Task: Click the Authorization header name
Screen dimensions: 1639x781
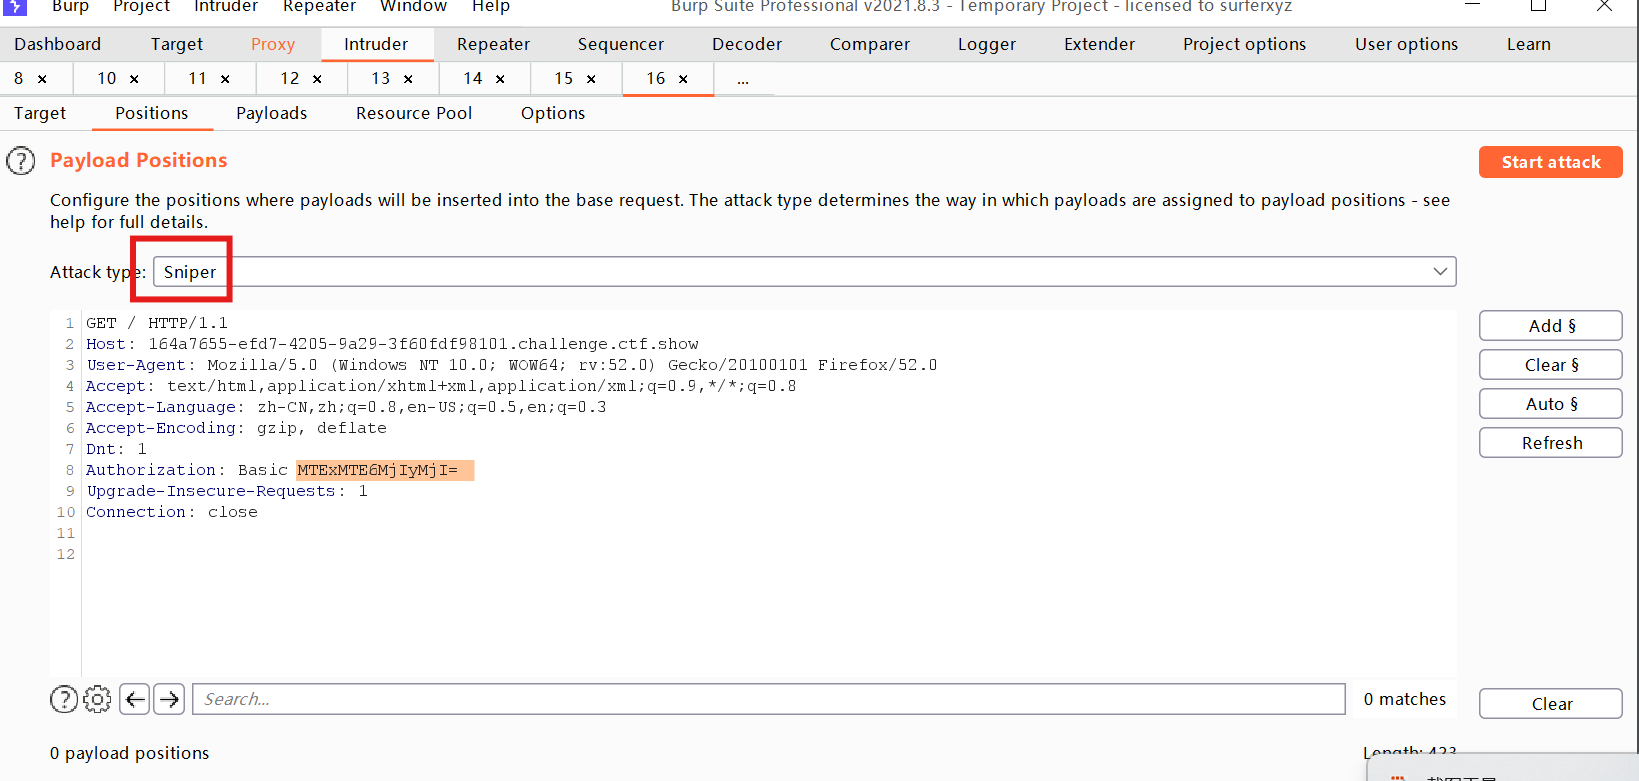Action: tap(150, 470)
